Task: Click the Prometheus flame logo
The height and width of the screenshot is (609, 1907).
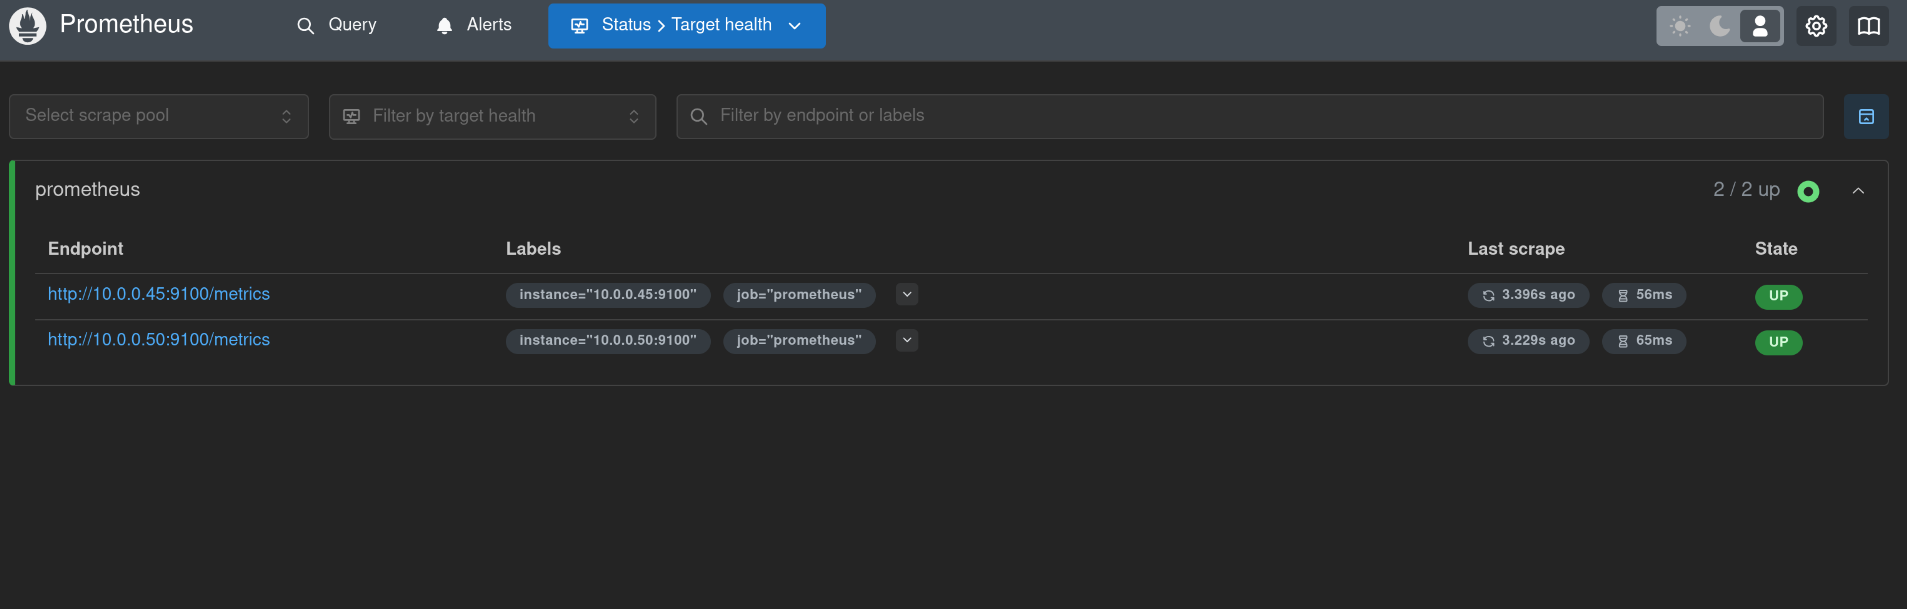Action: (28, 26)
